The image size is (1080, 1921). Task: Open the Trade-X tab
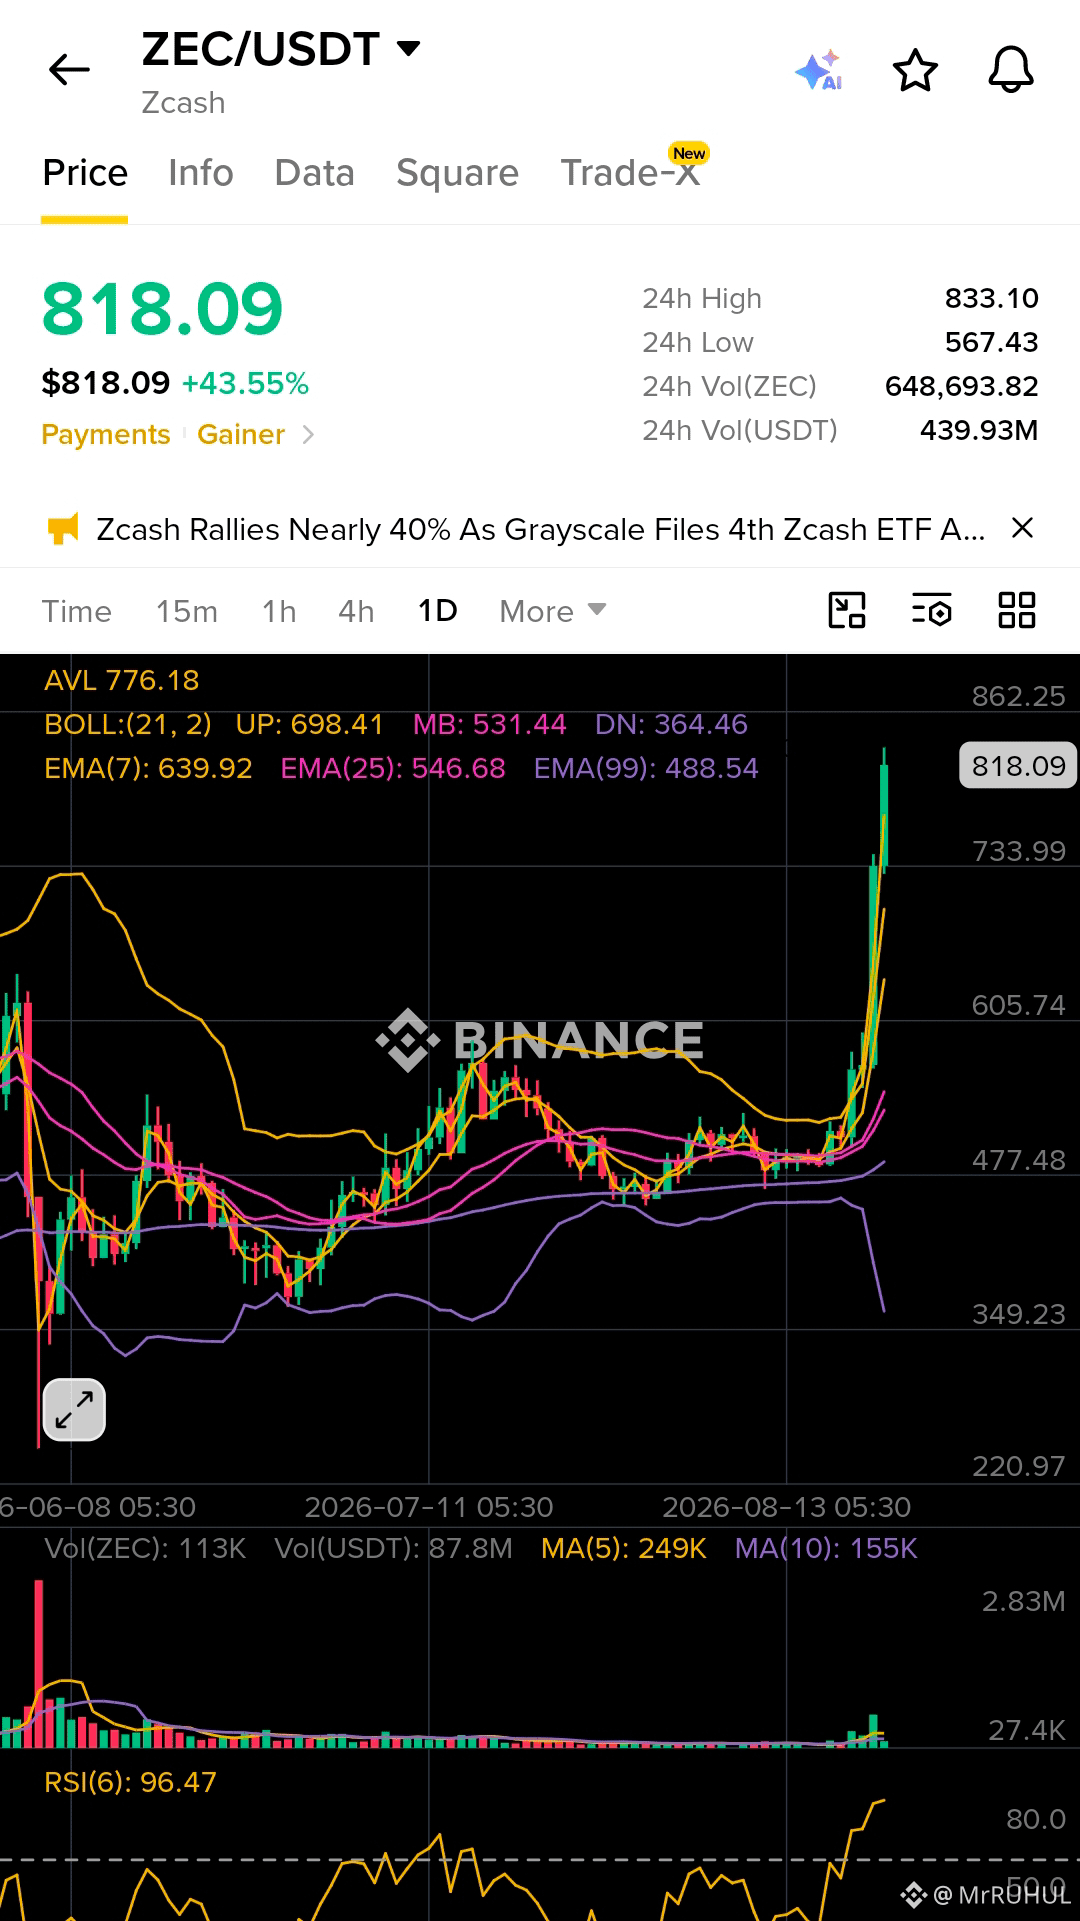tap(630, 173)
